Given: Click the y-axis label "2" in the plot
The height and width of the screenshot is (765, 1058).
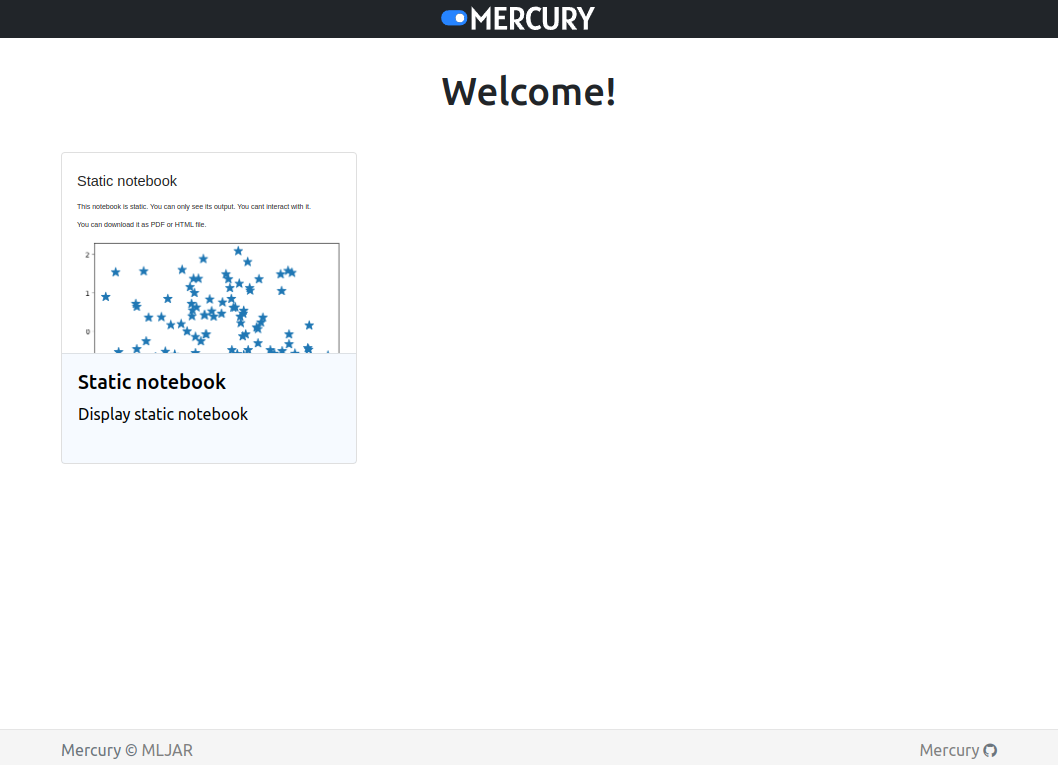Looking at the screenshot, I should tap(87, 255).
